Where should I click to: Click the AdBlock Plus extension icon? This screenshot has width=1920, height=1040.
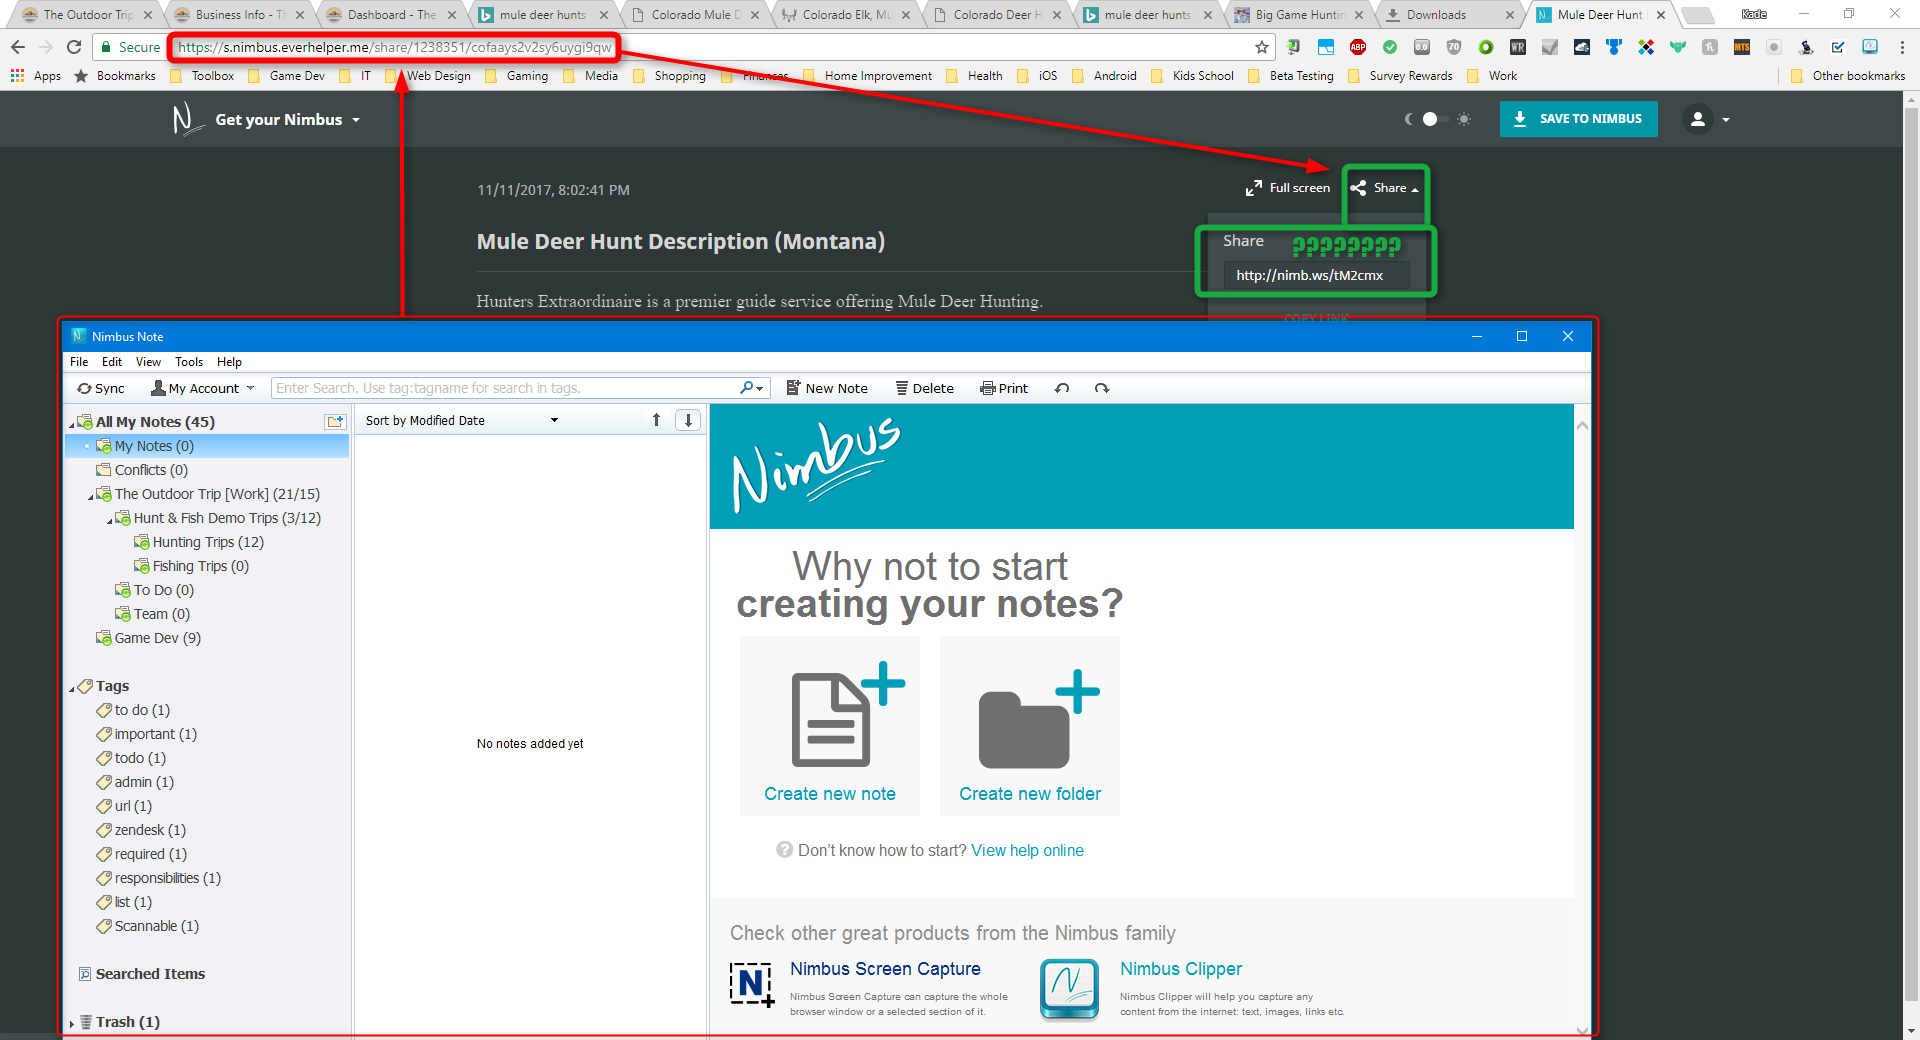point(1358,47)
